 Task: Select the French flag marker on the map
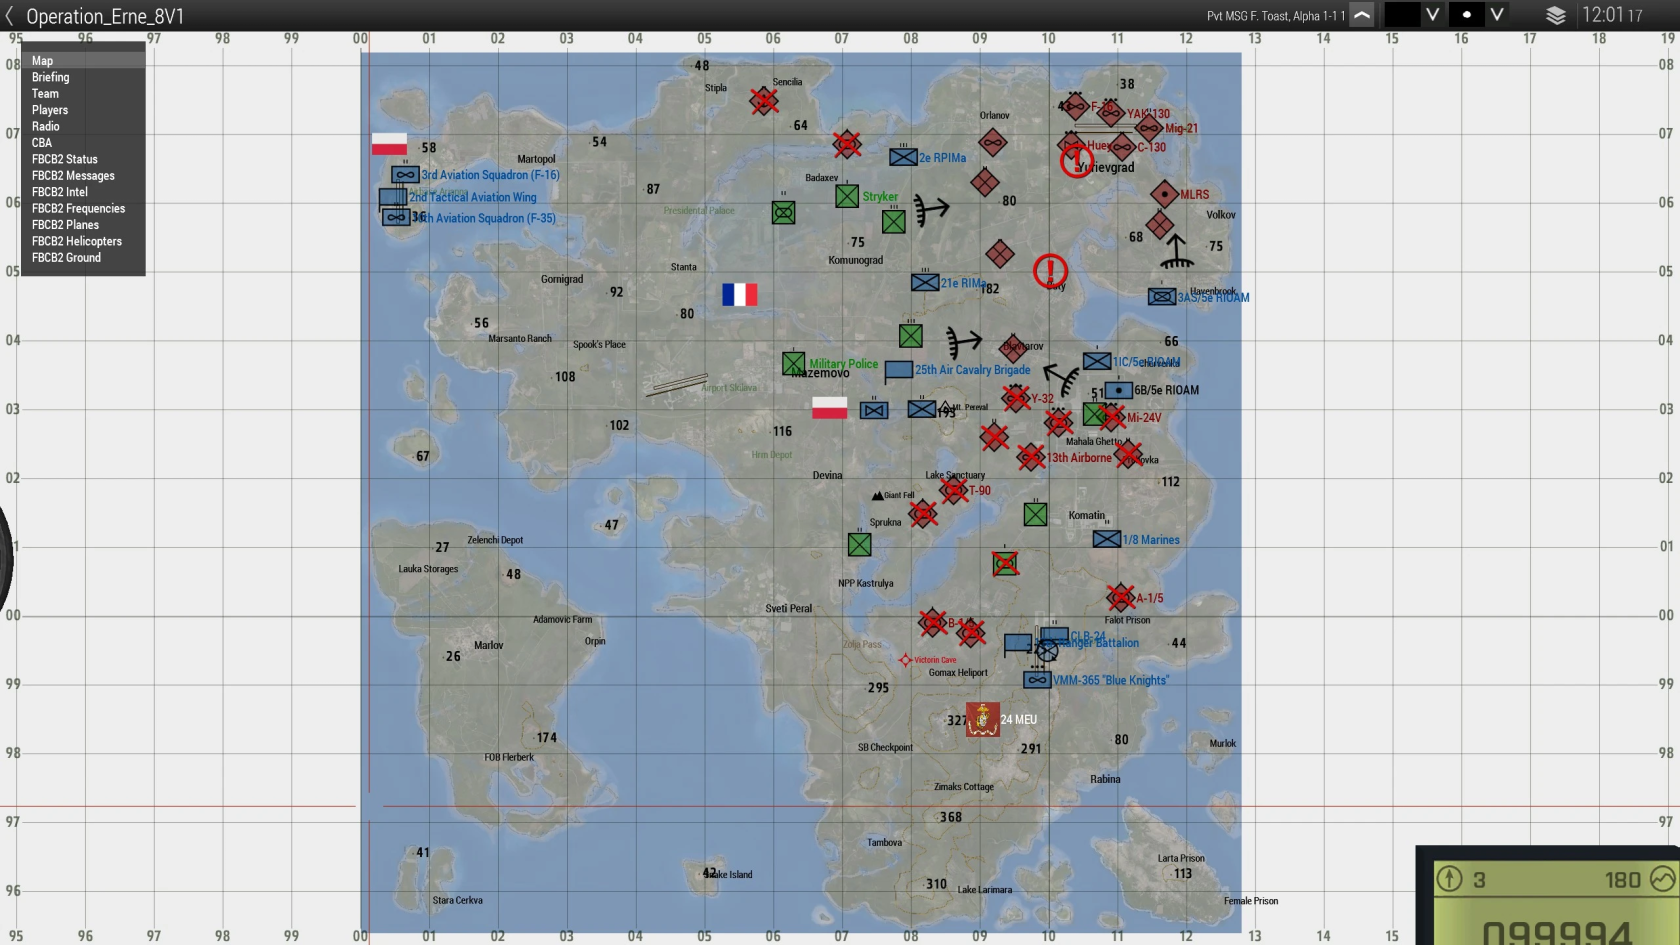(739, 295)
